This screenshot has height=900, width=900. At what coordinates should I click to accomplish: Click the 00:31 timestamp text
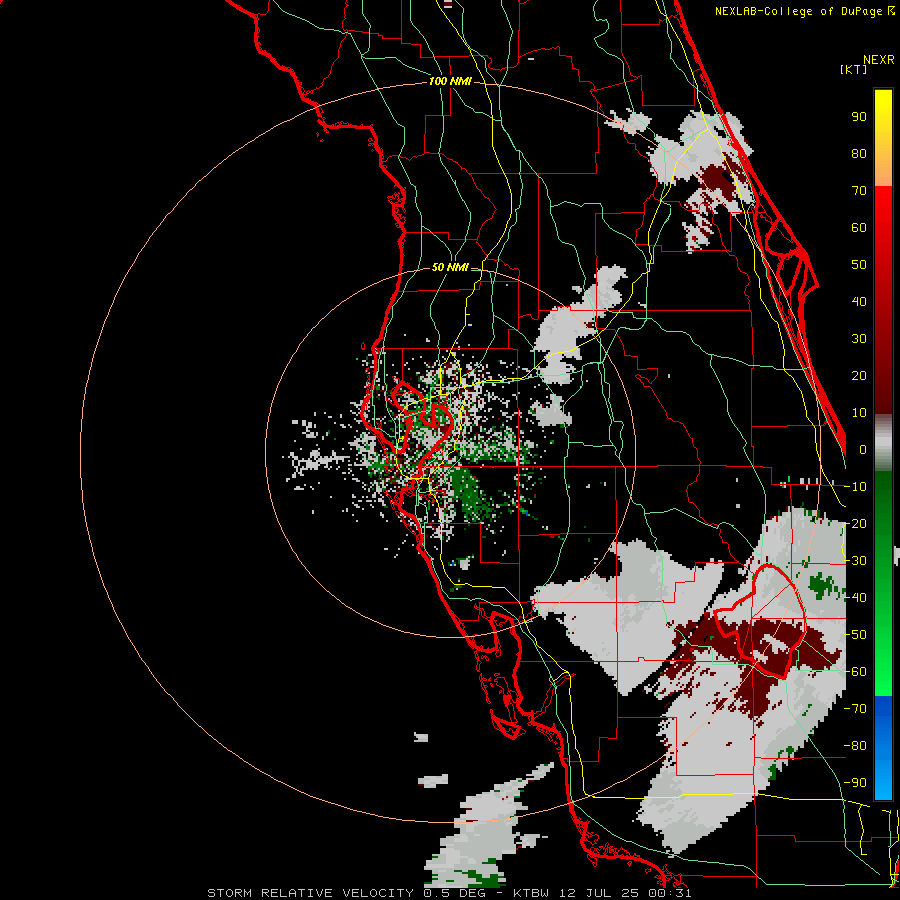click(x=671, y=893)
